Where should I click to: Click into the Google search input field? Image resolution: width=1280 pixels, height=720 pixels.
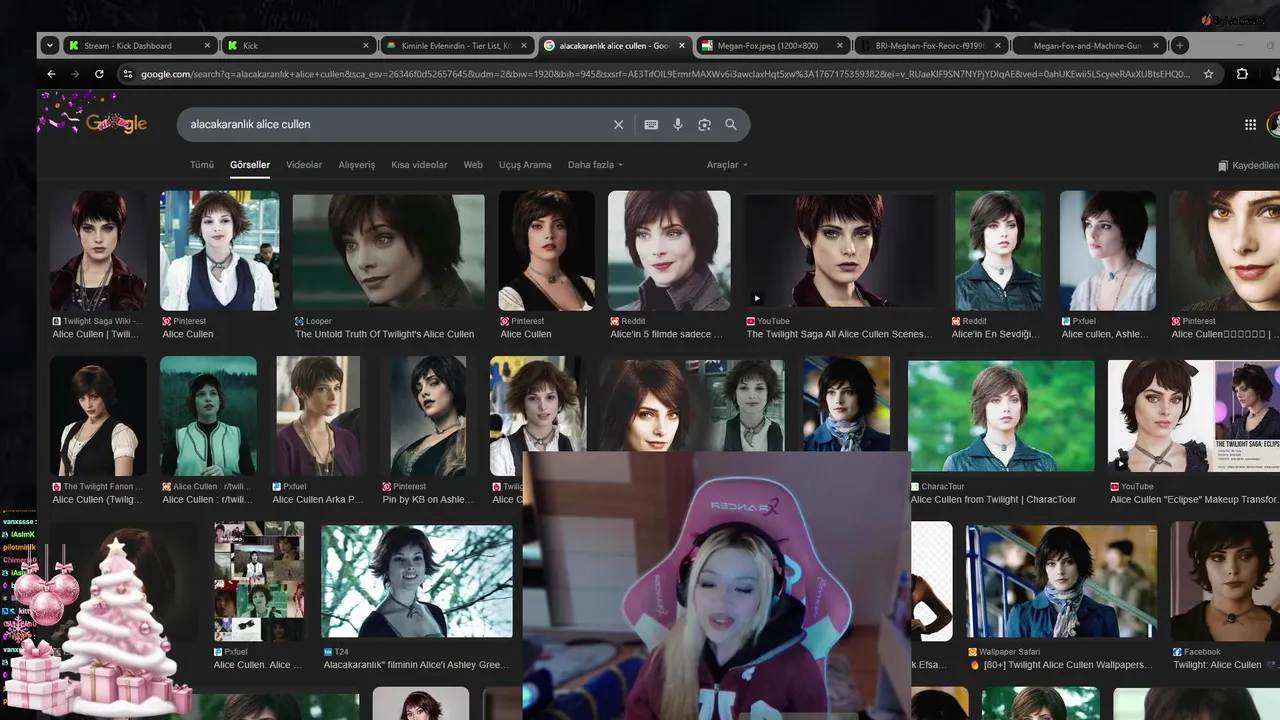point(395,125)
